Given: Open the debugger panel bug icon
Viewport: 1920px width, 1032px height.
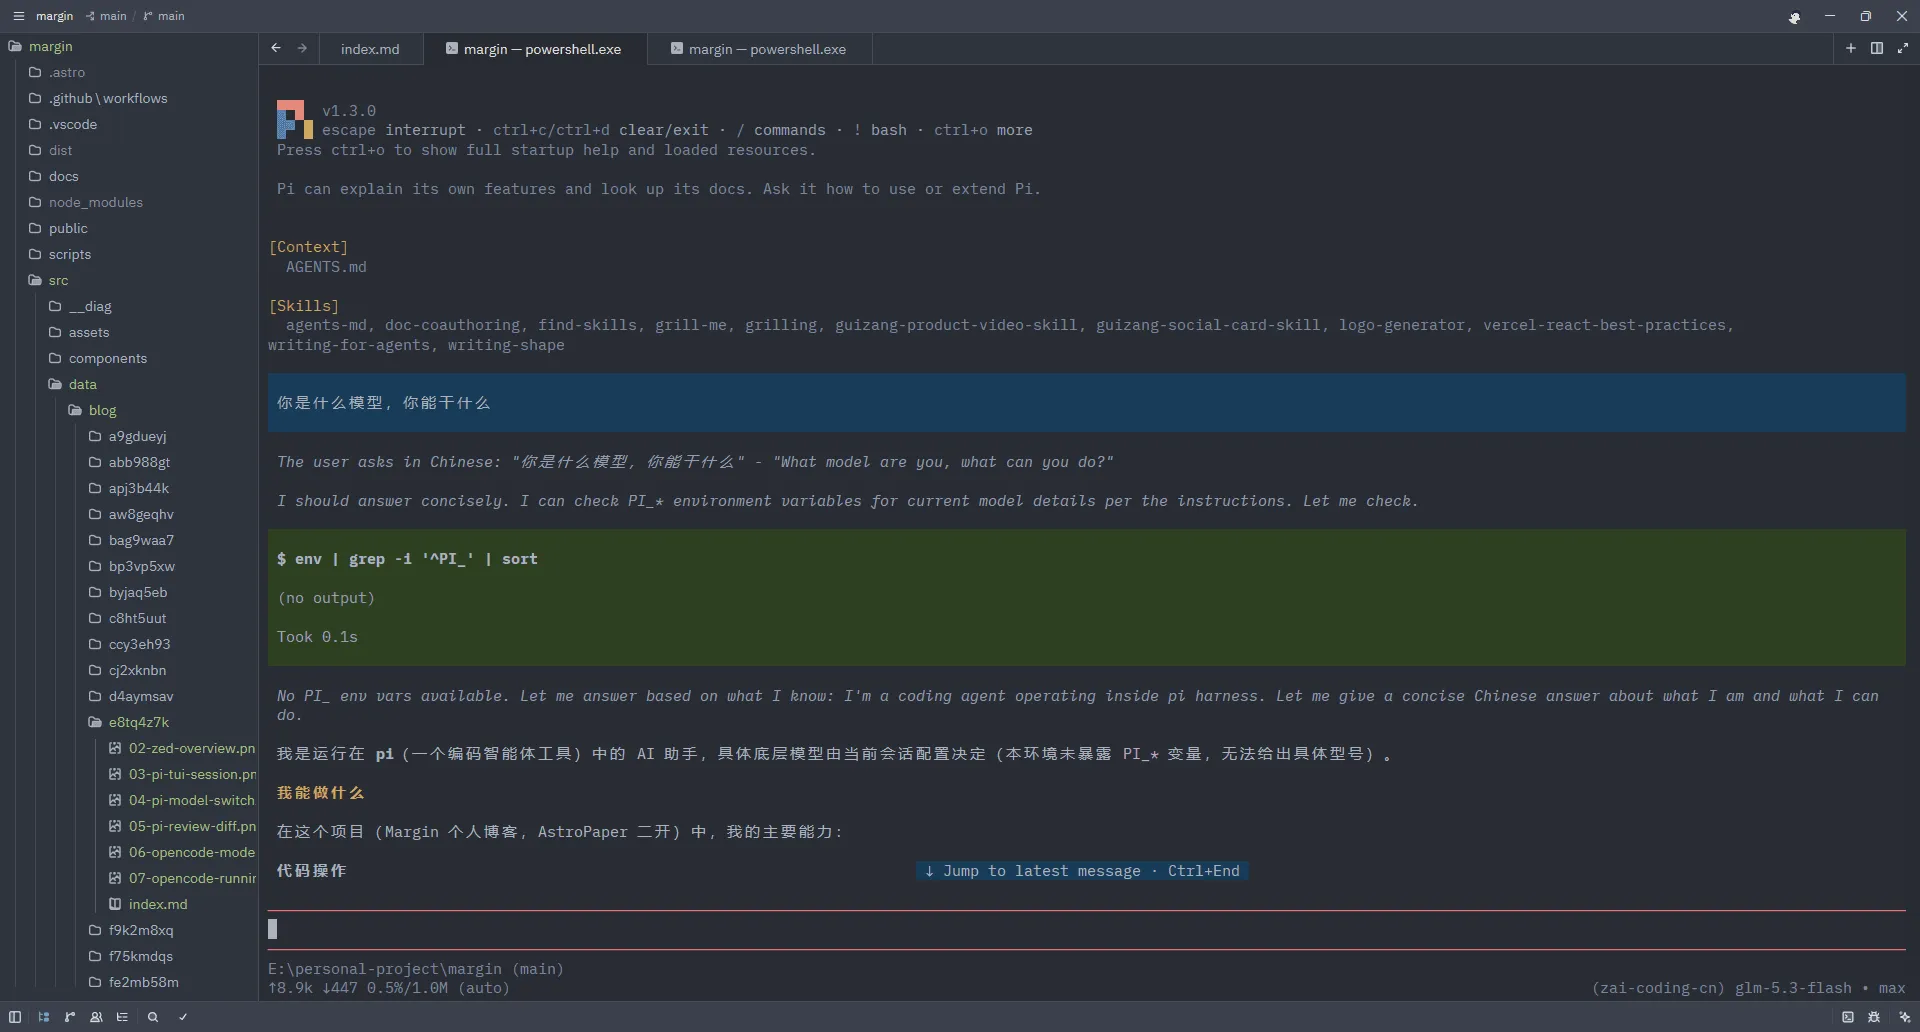Looking at the screenshot, I should (1874, 1017).
